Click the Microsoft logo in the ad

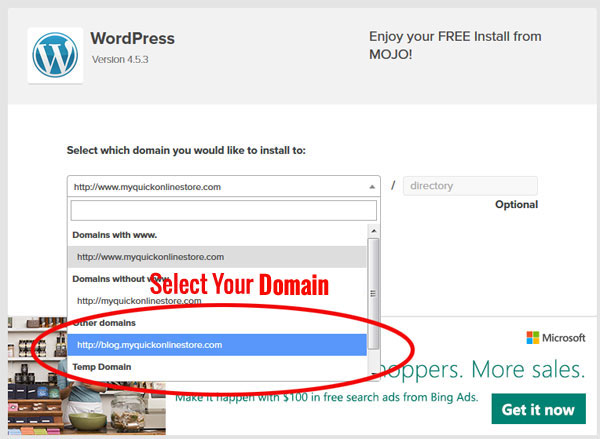(x=556, y=338)
